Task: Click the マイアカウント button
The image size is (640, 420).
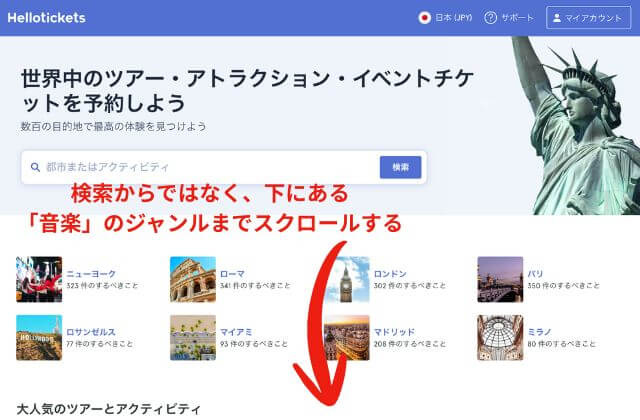Action: pos(589,18)
